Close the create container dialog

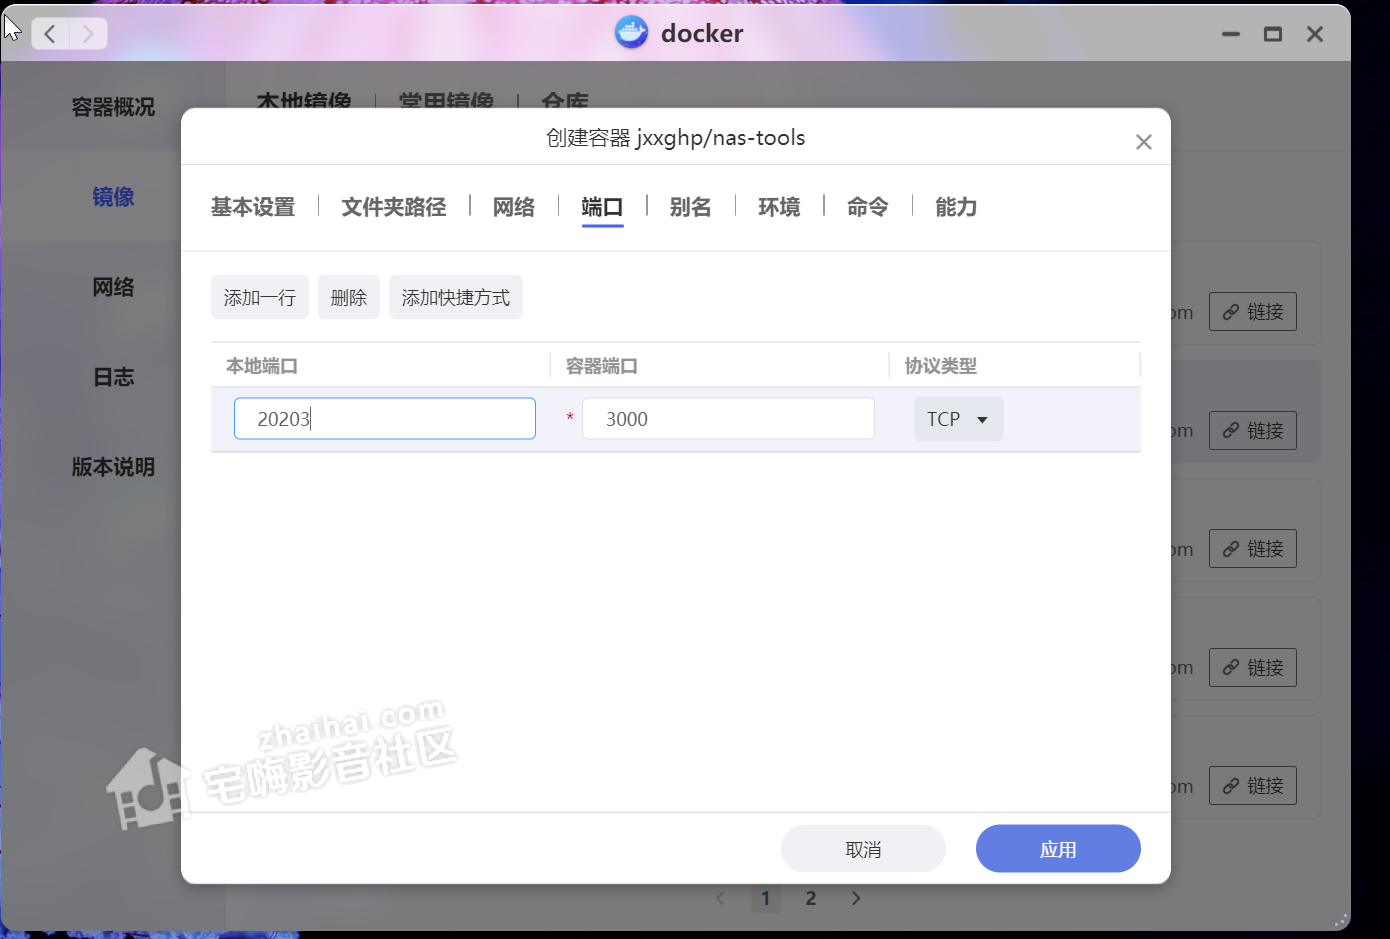pos(1144,142)
